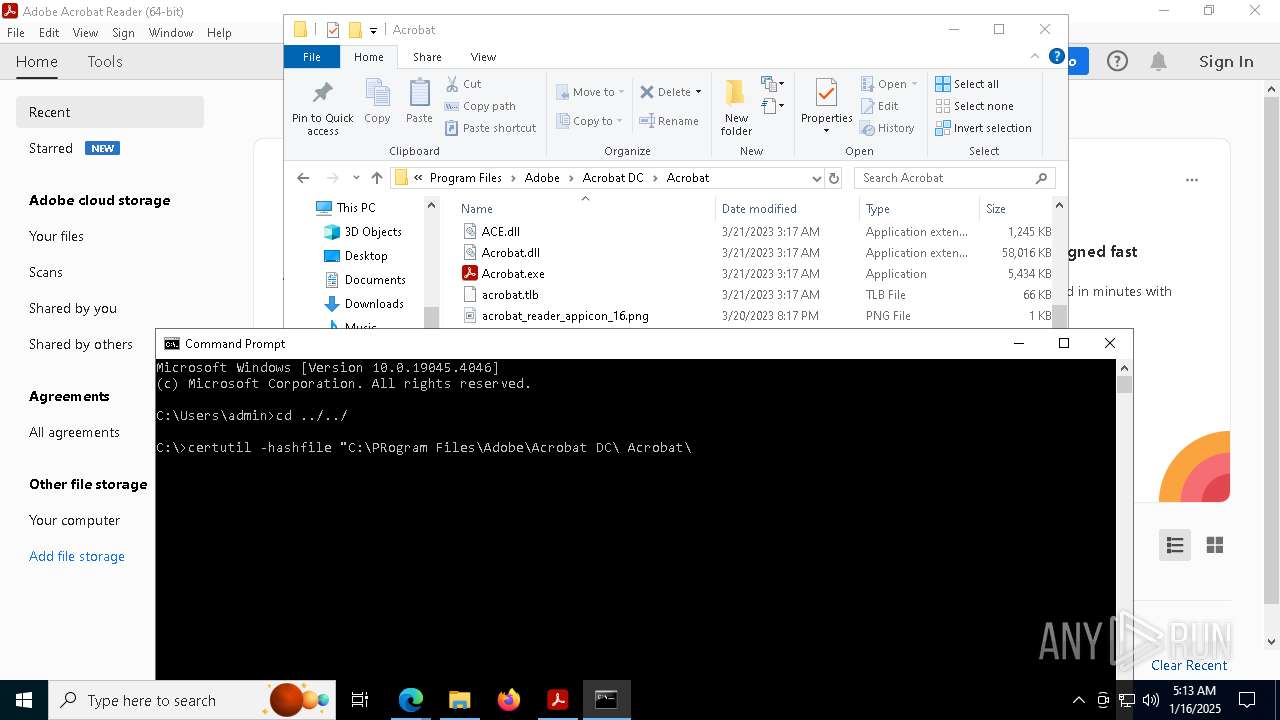Open the Move to dropdown
The width and height of the screenshot is (1280, 720).
click(590, 92)
